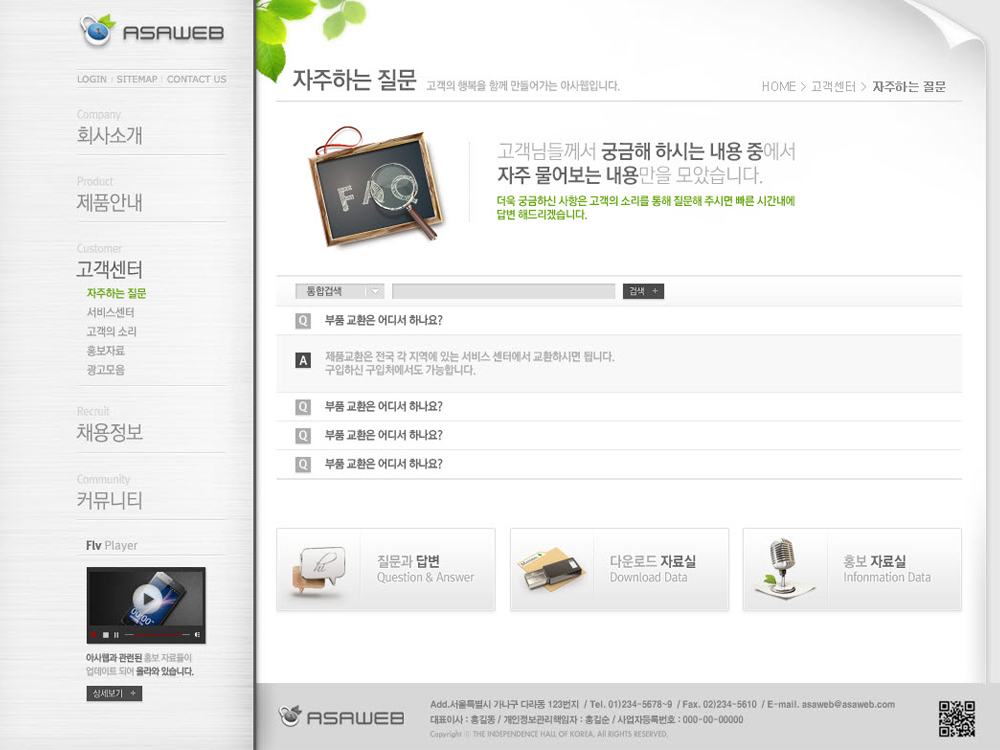Collapse the first Q question 부품 교환은 어디서 하나요?

coord(619,320)
